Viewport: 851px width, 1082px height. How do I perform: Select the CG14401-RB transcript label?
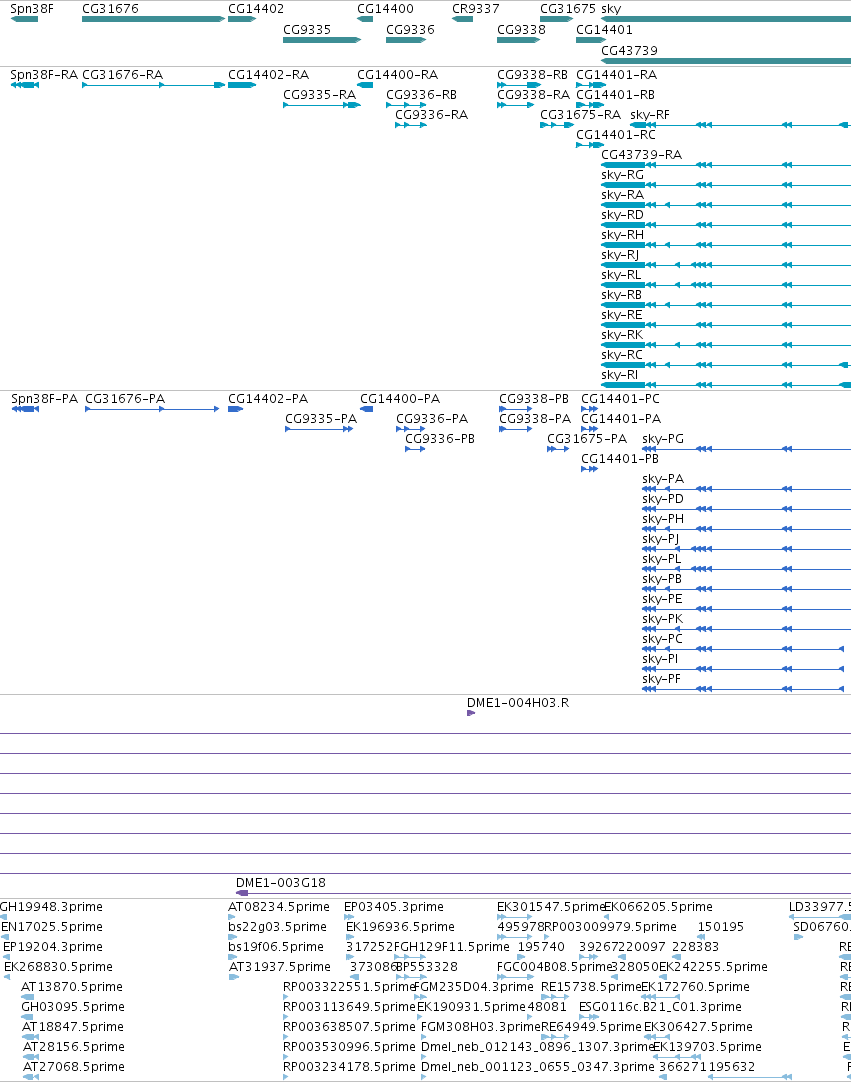pyautogui.click(x=616, y=95)
